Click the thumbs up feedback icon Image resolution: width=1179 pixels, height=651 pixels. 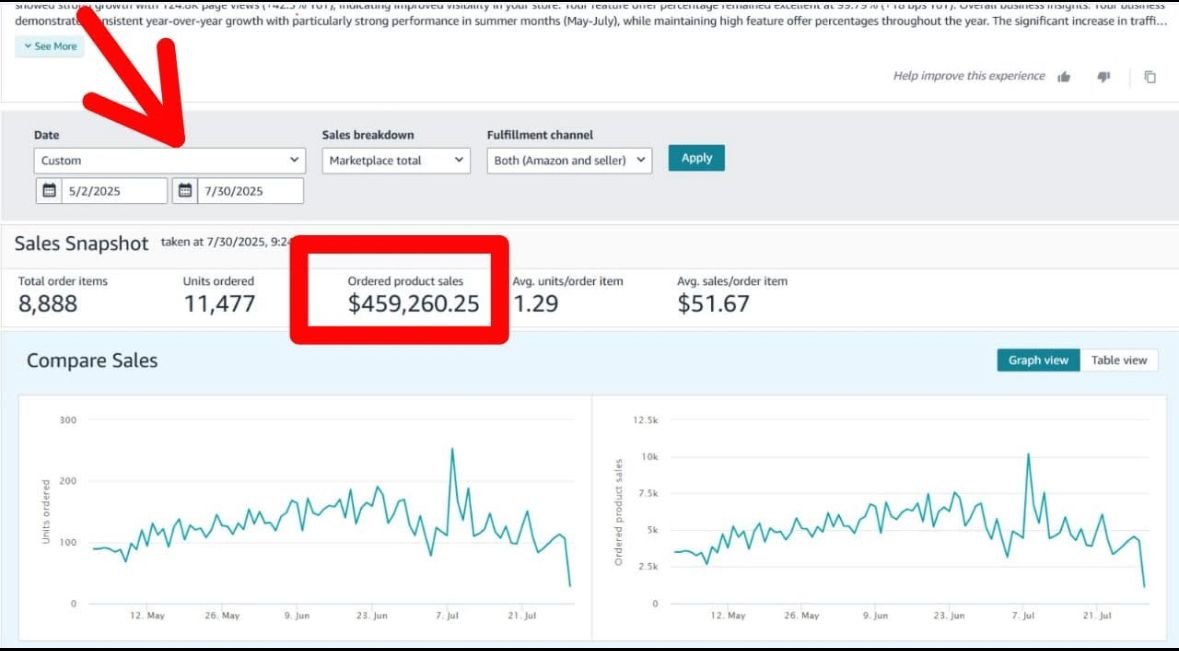(1064, 77)
